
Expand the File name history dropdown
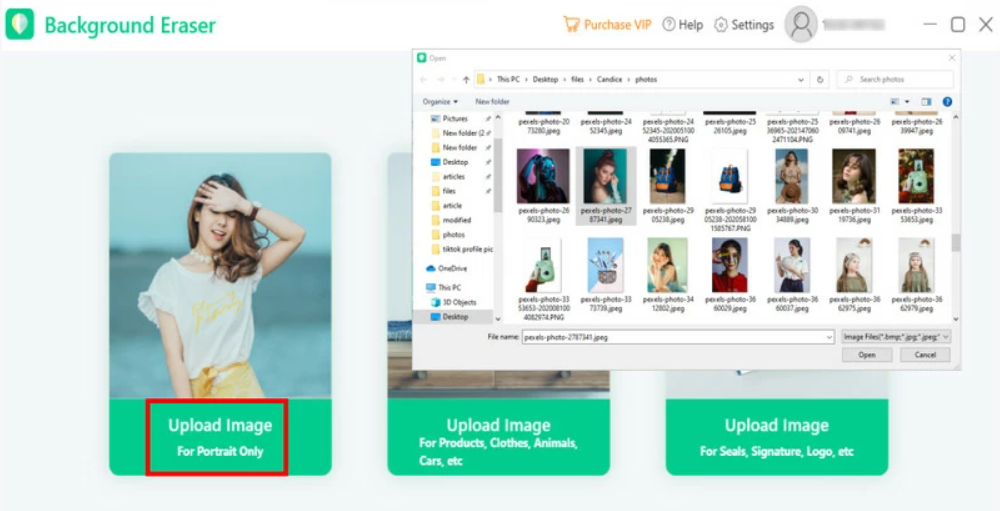click(829, 338)
